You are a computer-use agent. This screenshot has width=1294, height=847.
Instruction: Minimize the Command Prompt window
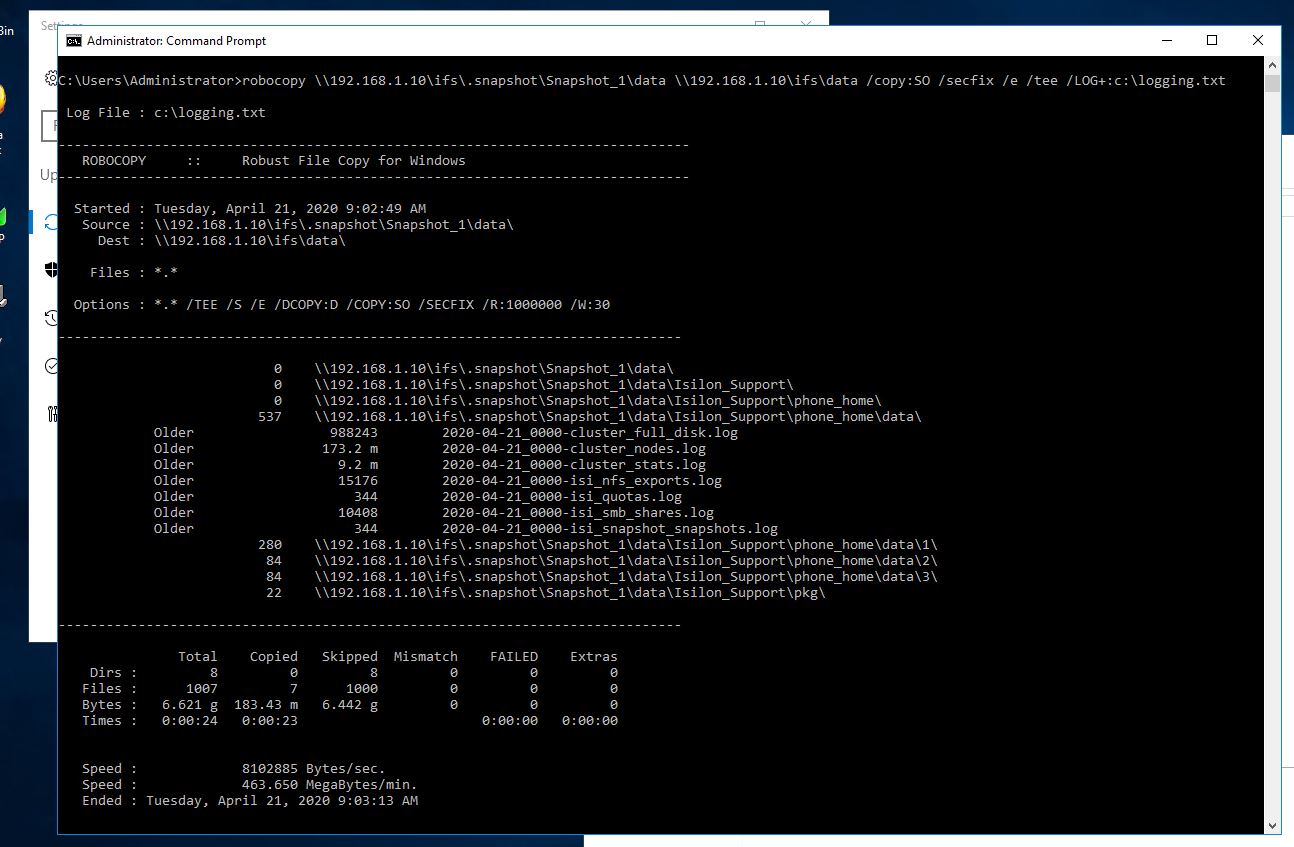(1166, 41)
